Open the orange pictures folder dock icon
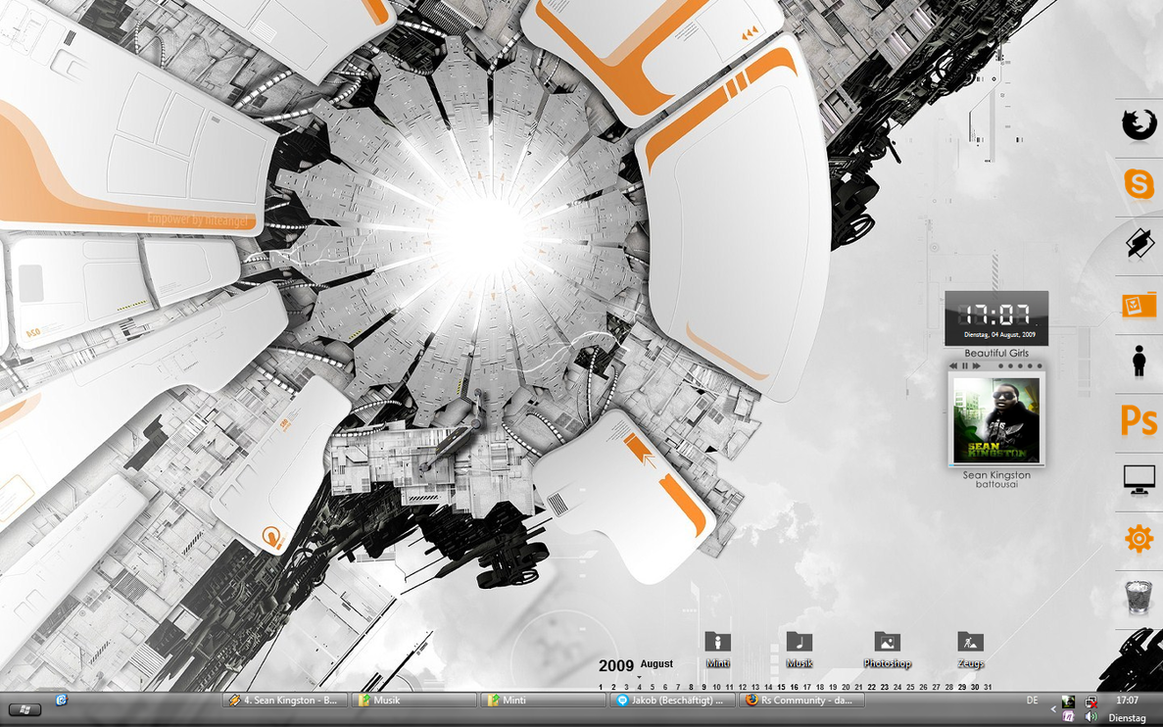 click(x=1138, y=304)
